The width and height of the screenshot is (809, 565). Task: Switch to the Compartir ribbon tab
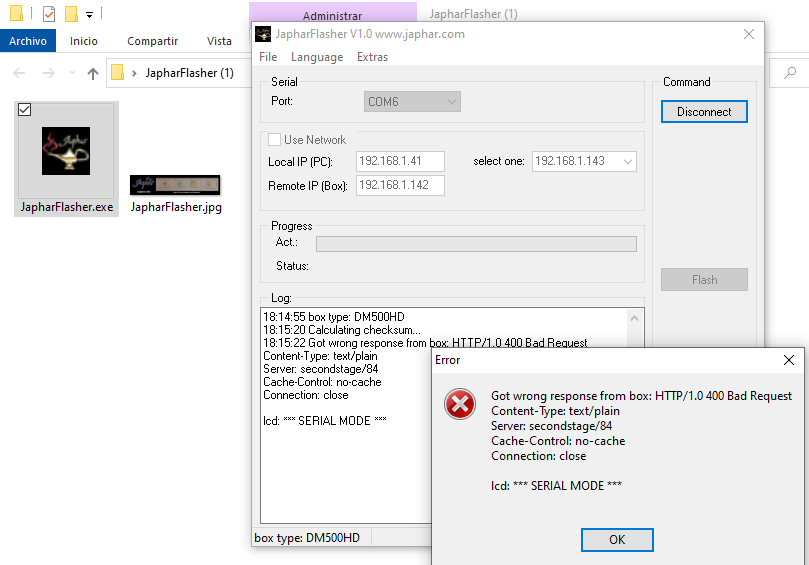[152, 41]
